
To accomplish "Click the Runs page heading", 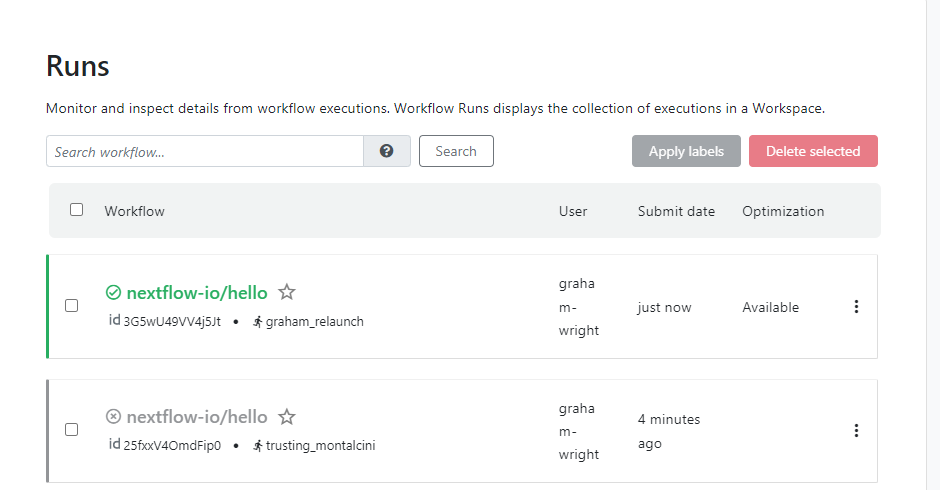I will click(x=78, y=65).
